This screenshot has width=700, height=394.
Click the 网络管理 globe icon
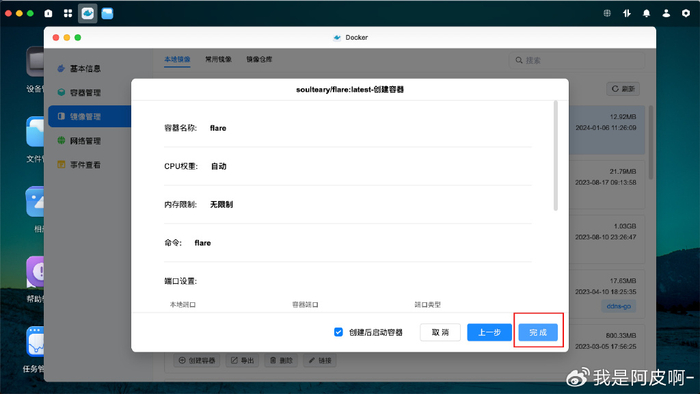tap(61, 141)
